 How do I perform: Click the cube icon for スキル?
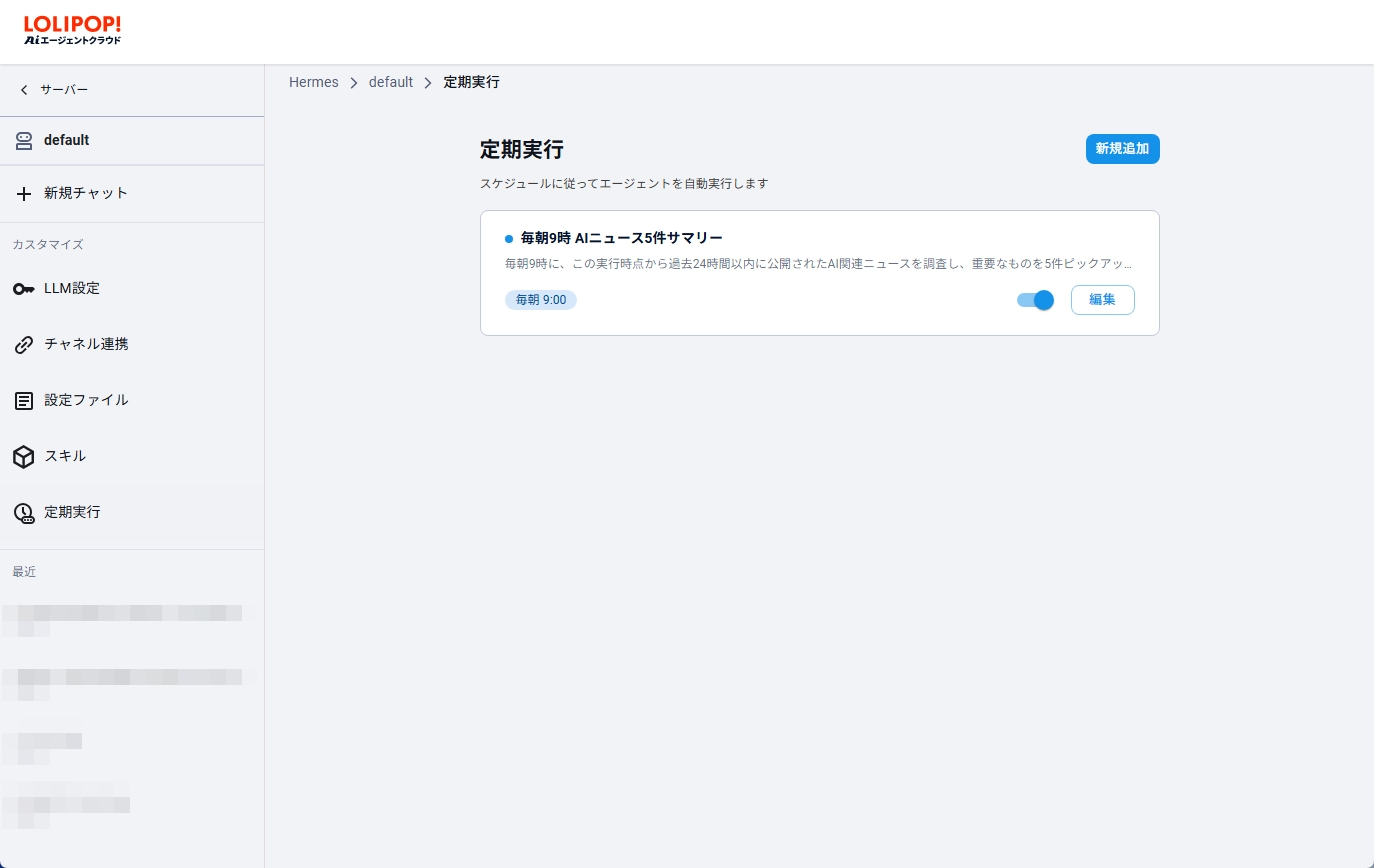pos(24,457)
